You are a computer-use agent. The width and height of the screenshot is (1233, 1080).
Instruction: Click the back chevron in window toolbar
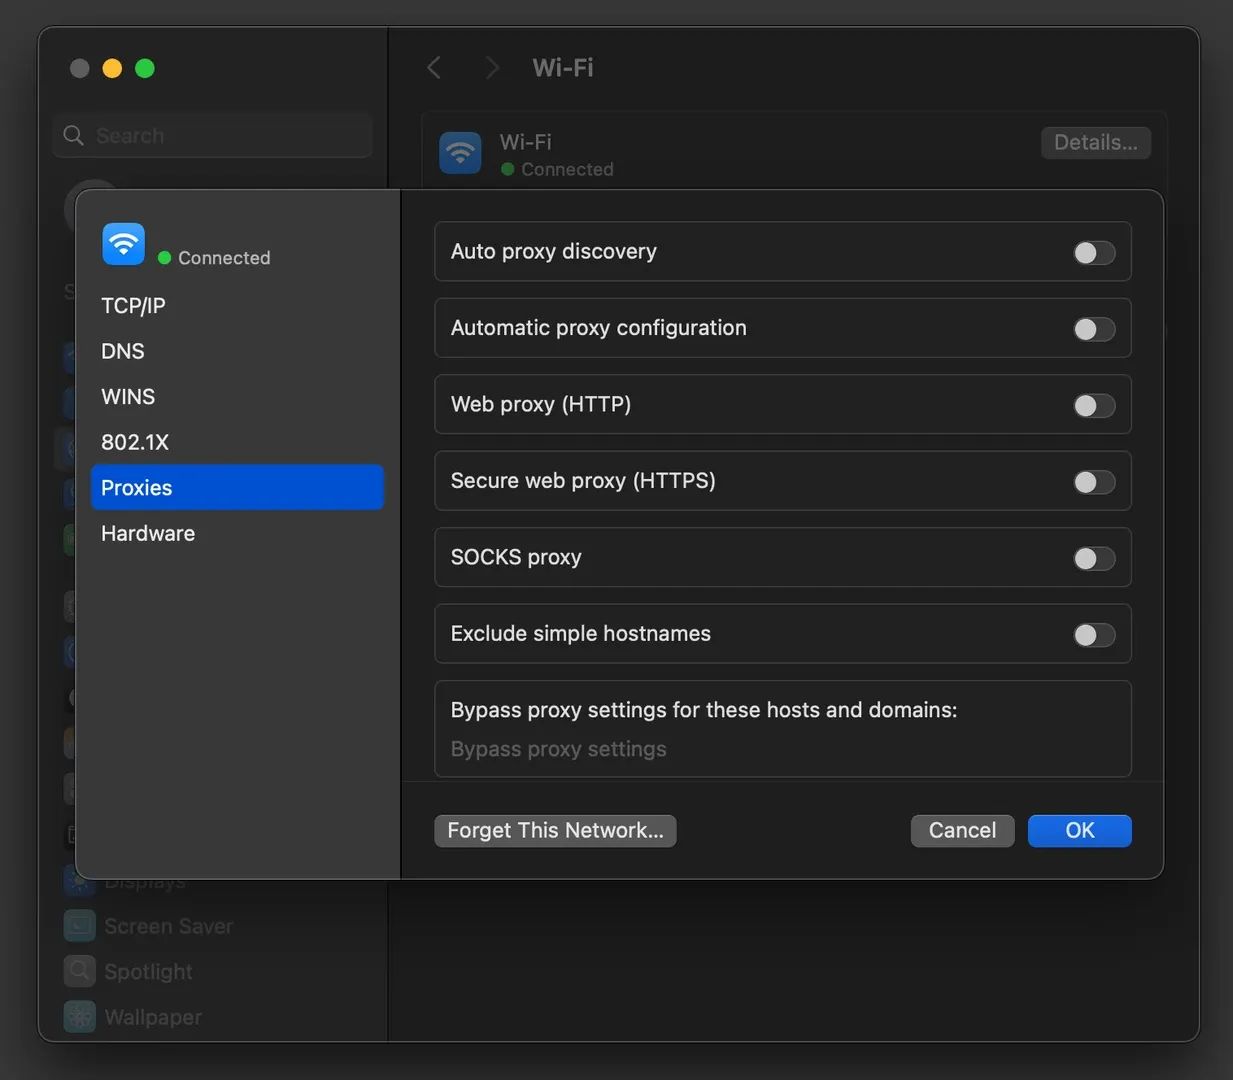[434, 68]
